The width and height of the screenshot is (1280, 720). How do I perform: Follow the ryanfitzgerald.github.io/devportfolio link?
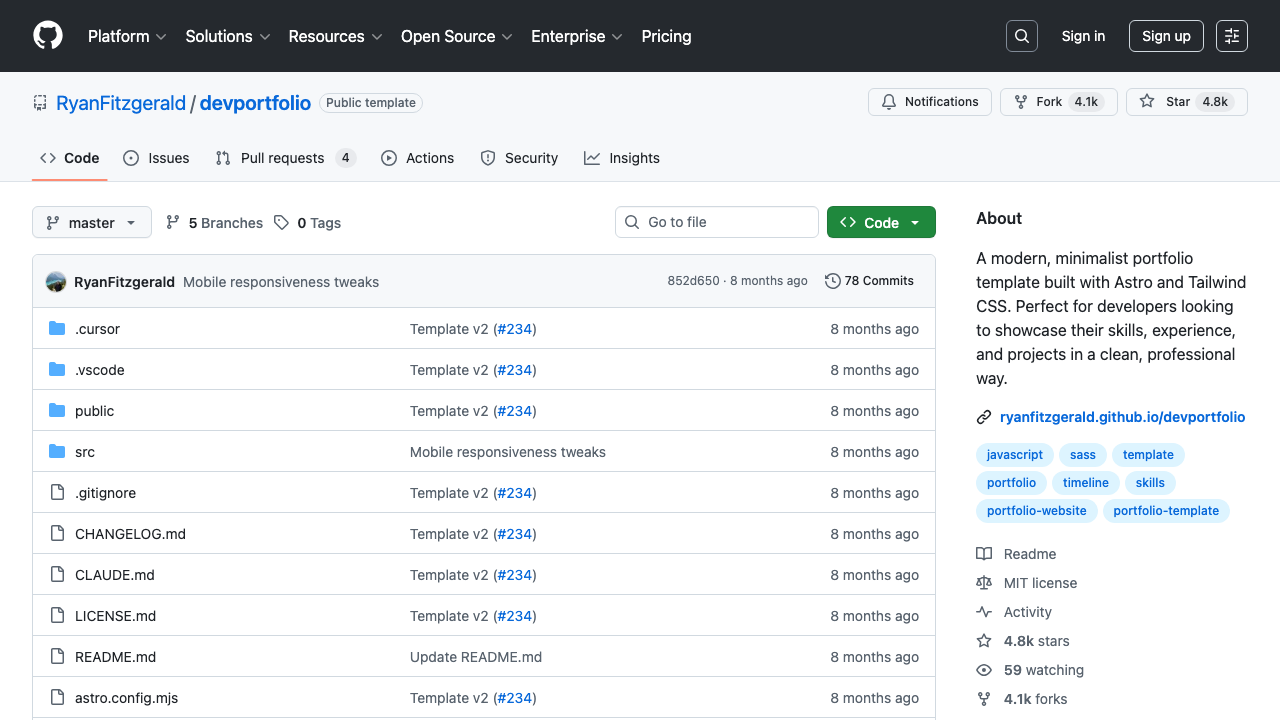(x=1123, y=417)
